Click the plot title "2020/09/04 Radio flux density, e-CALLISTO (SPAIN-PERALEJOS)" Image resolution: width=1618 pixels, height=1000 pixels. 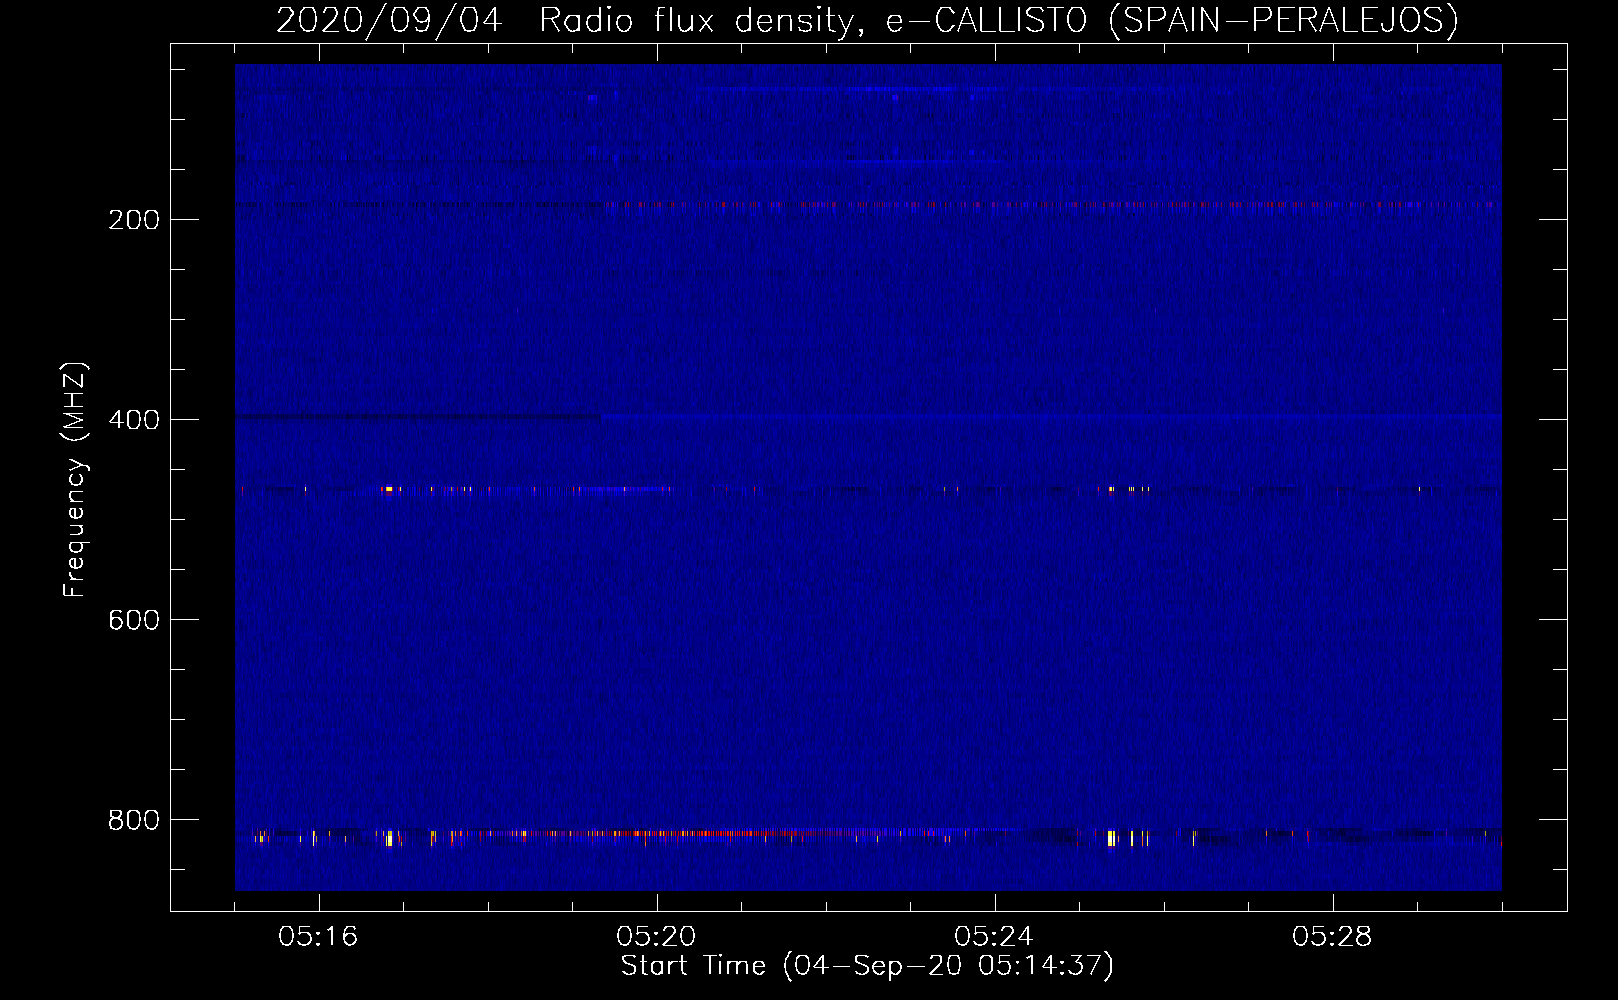pos(867,20)
